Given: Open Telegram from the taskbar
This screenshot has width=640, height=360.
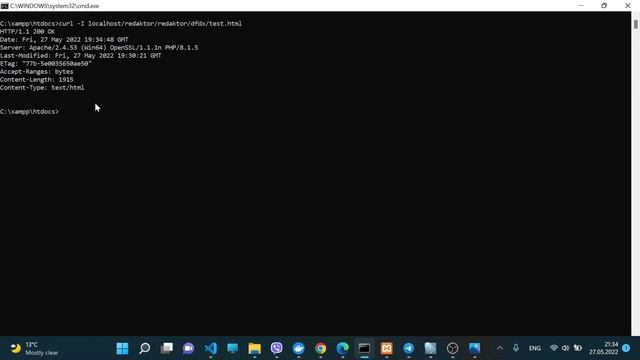Looking at the screenshot, I should click(x=409, y=348).
